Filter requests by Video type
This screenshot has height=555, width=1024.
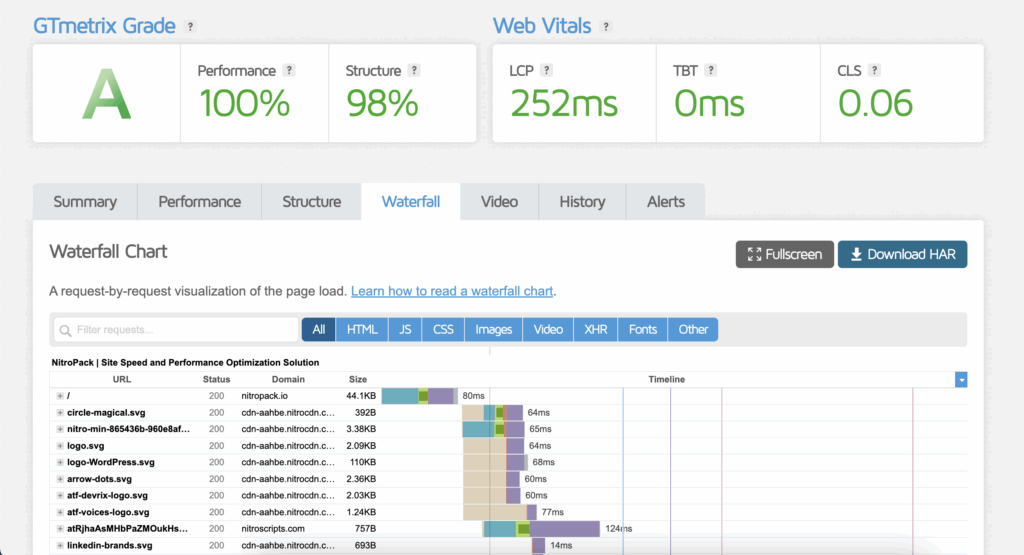[x=548, y=330]
